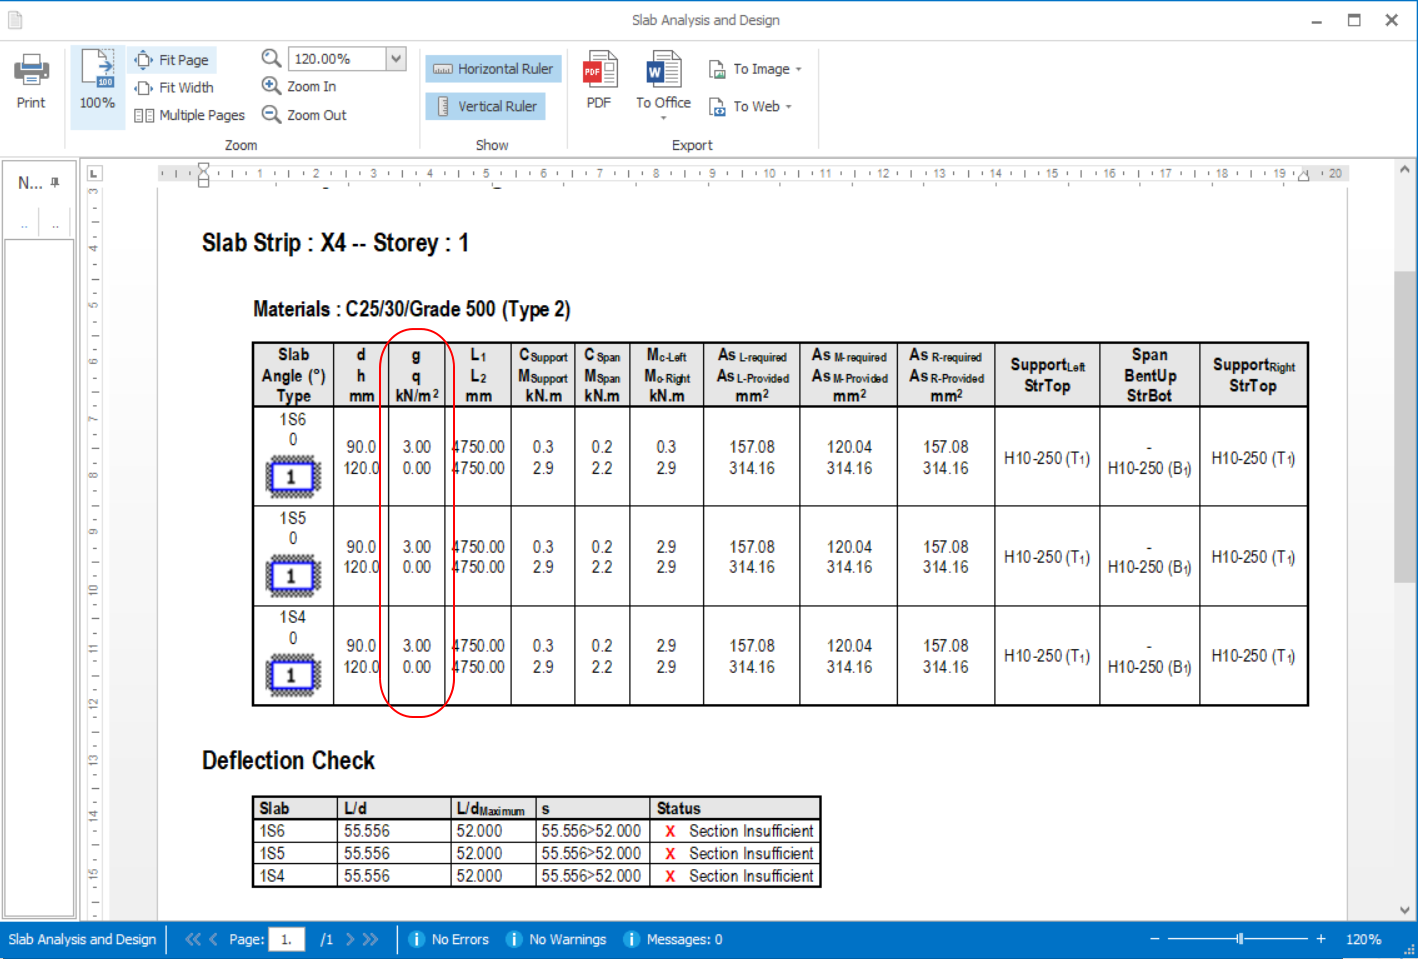Click the page number input field

pos(286,939)
